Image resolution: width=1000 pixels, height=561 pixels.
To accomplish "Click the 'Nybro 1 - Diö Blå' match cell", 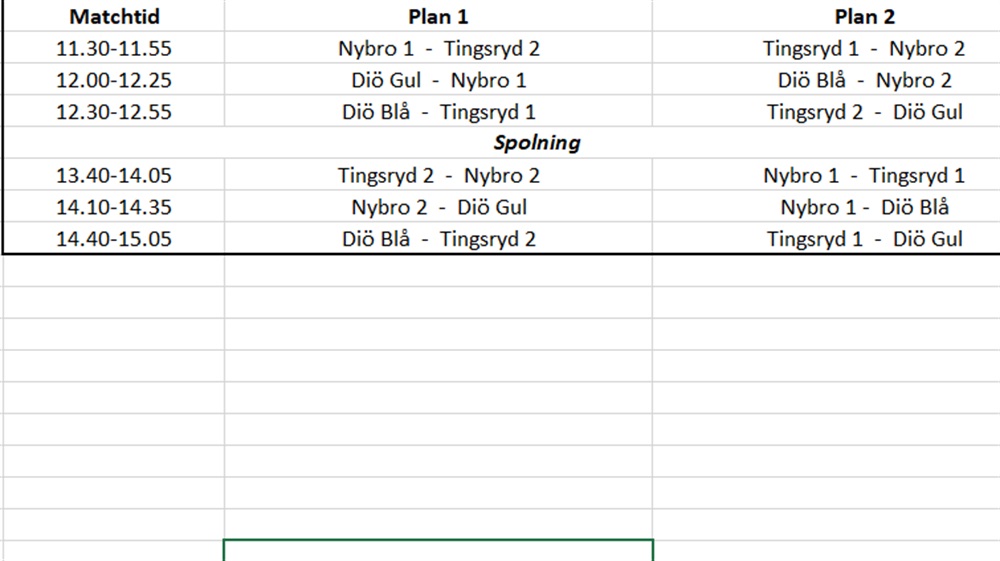I will (864, 208).
